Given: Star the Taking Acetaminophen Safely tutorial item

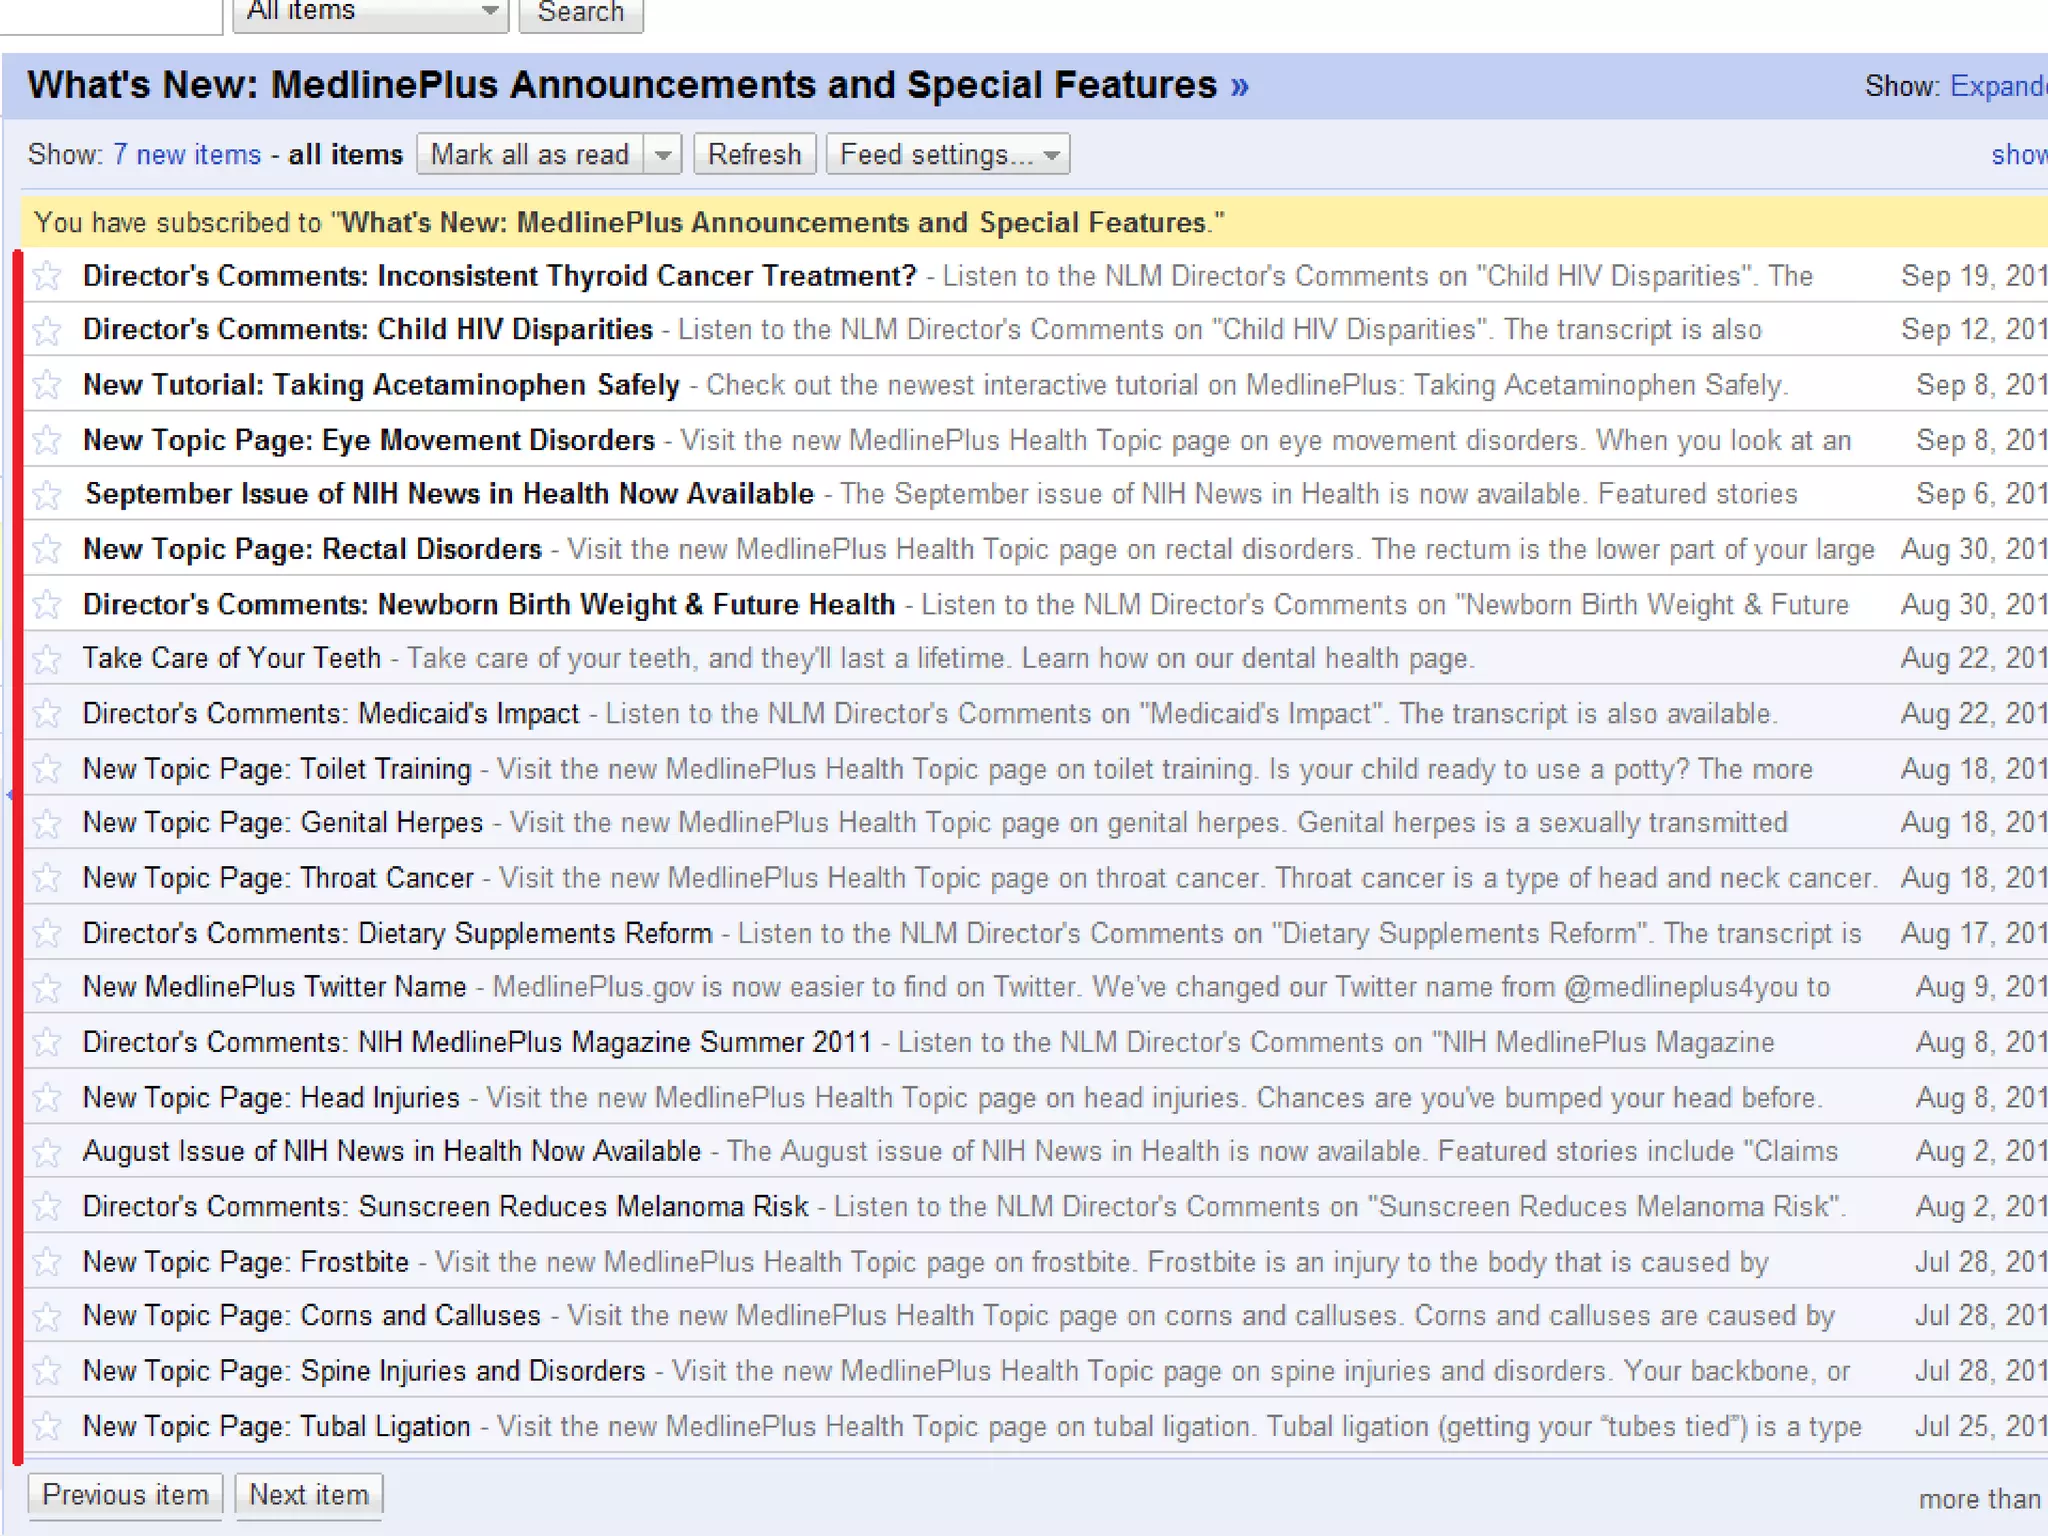Looking at the screenshot, I should coord(47,384).
